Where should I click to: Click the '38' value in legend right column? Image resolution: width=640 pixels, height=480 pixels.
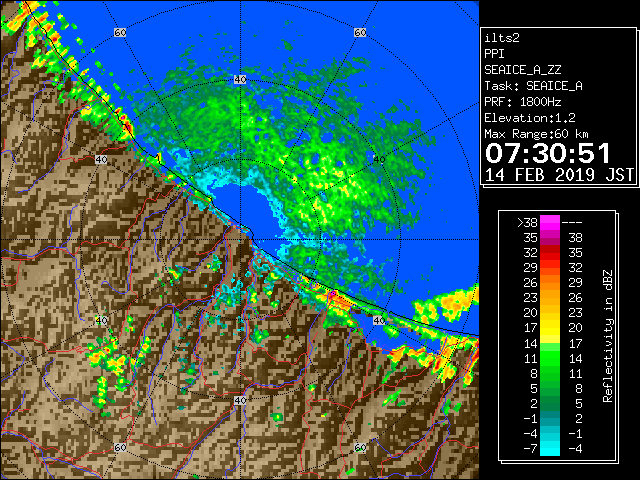tap(575, 238)
